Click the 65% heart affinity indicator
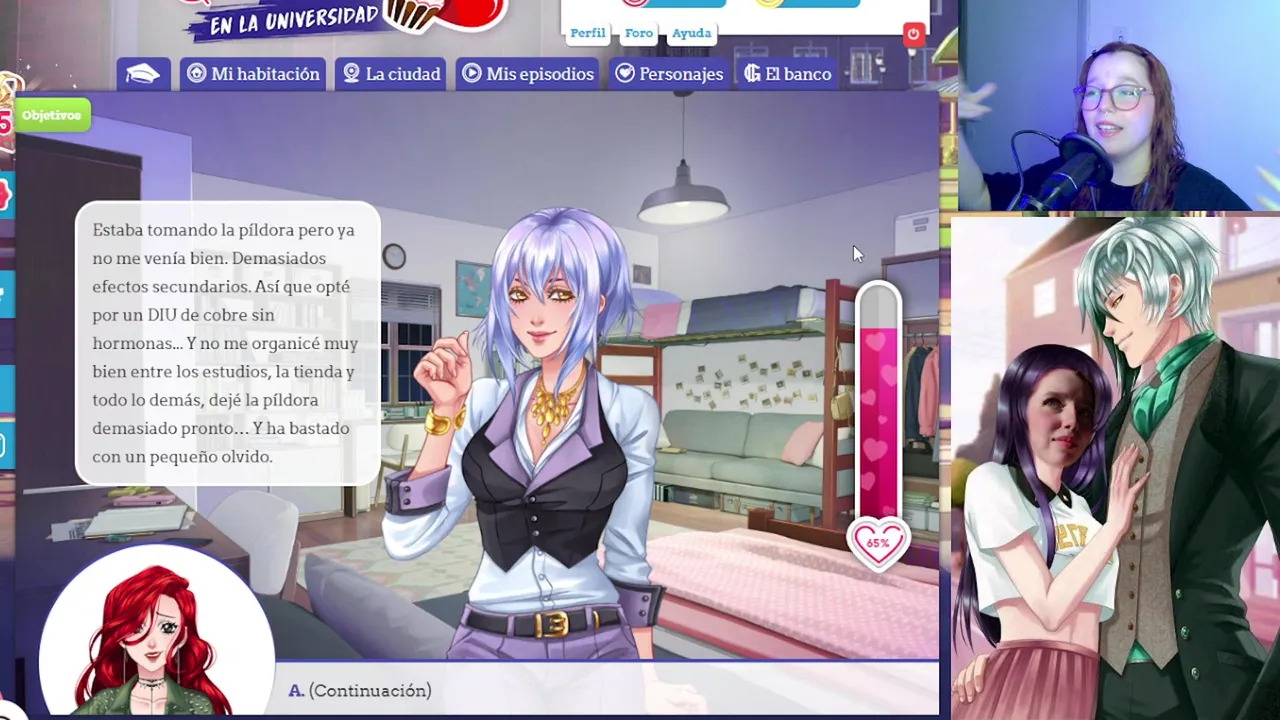Image resolution: width=1280 pixels, height=720 pixels. (877, 542)
